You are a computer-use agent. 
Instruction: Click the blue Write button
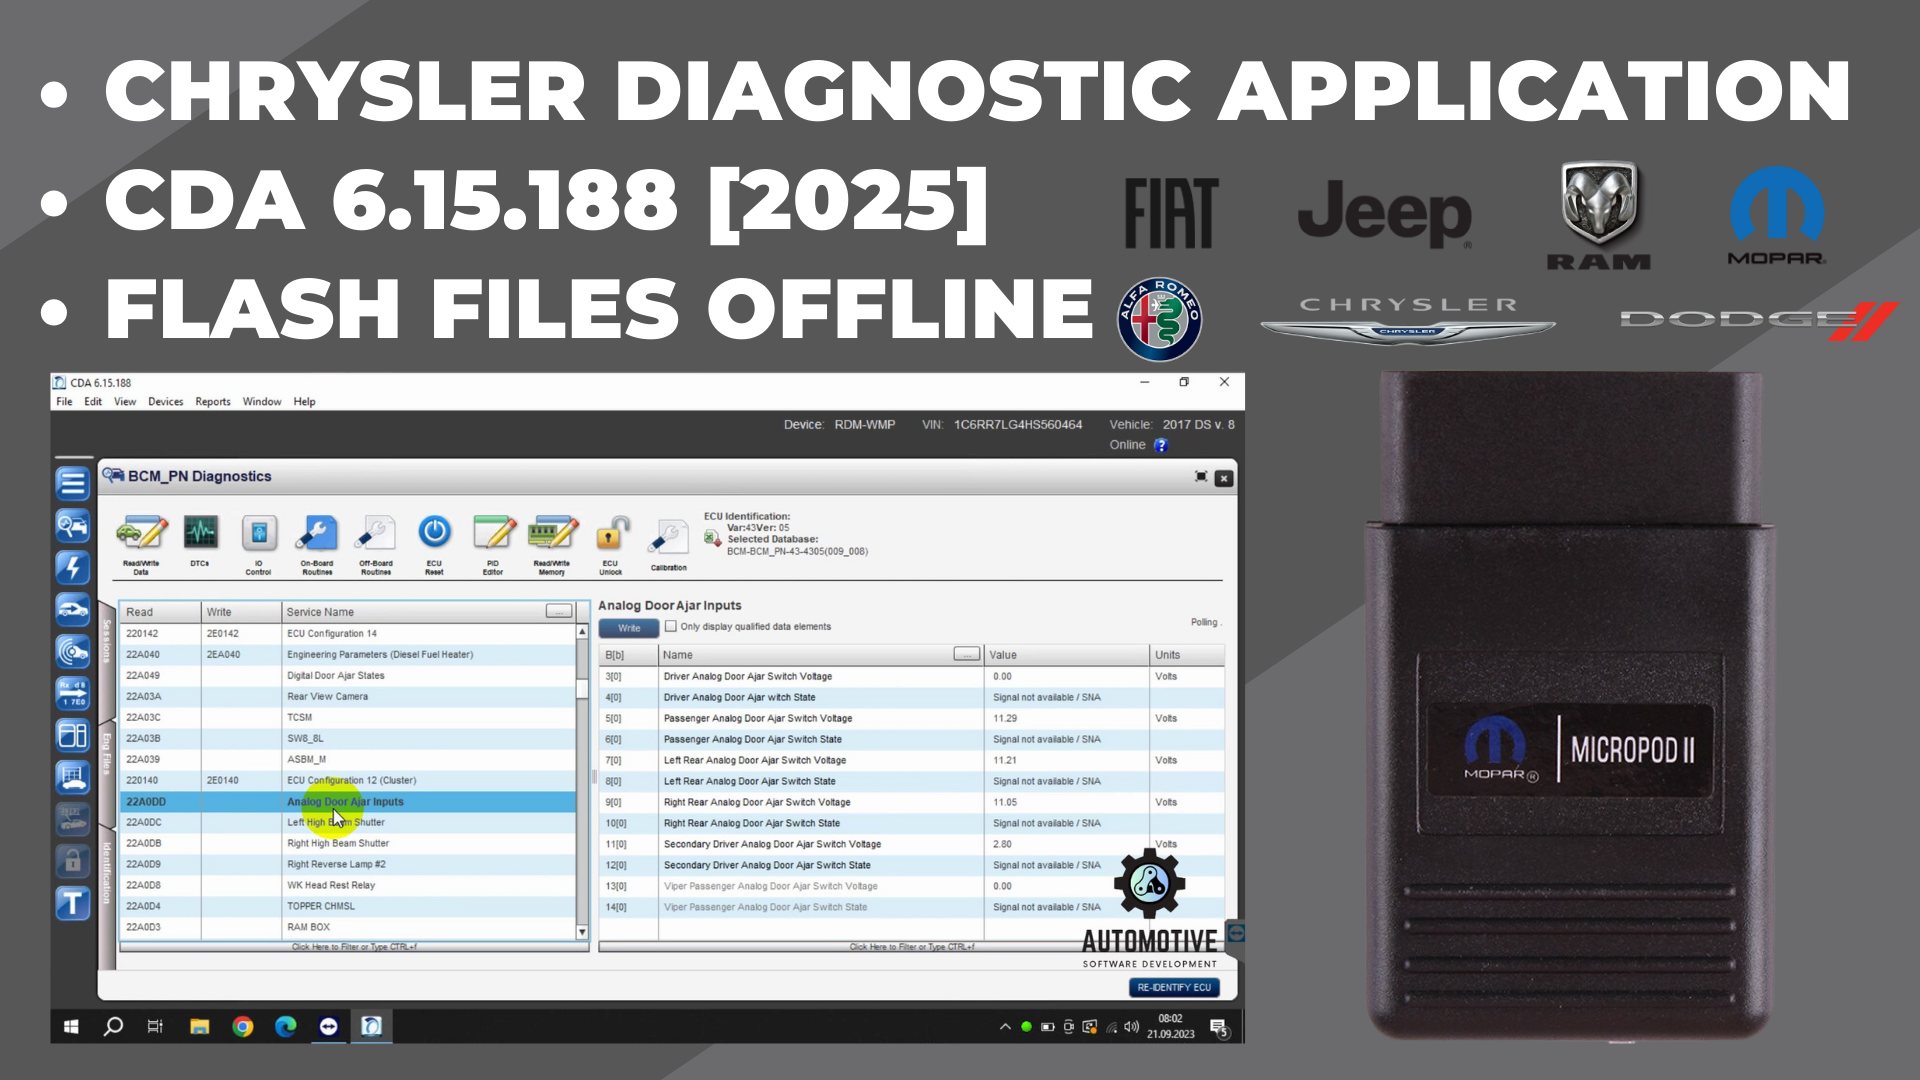[x=629, y=628]
